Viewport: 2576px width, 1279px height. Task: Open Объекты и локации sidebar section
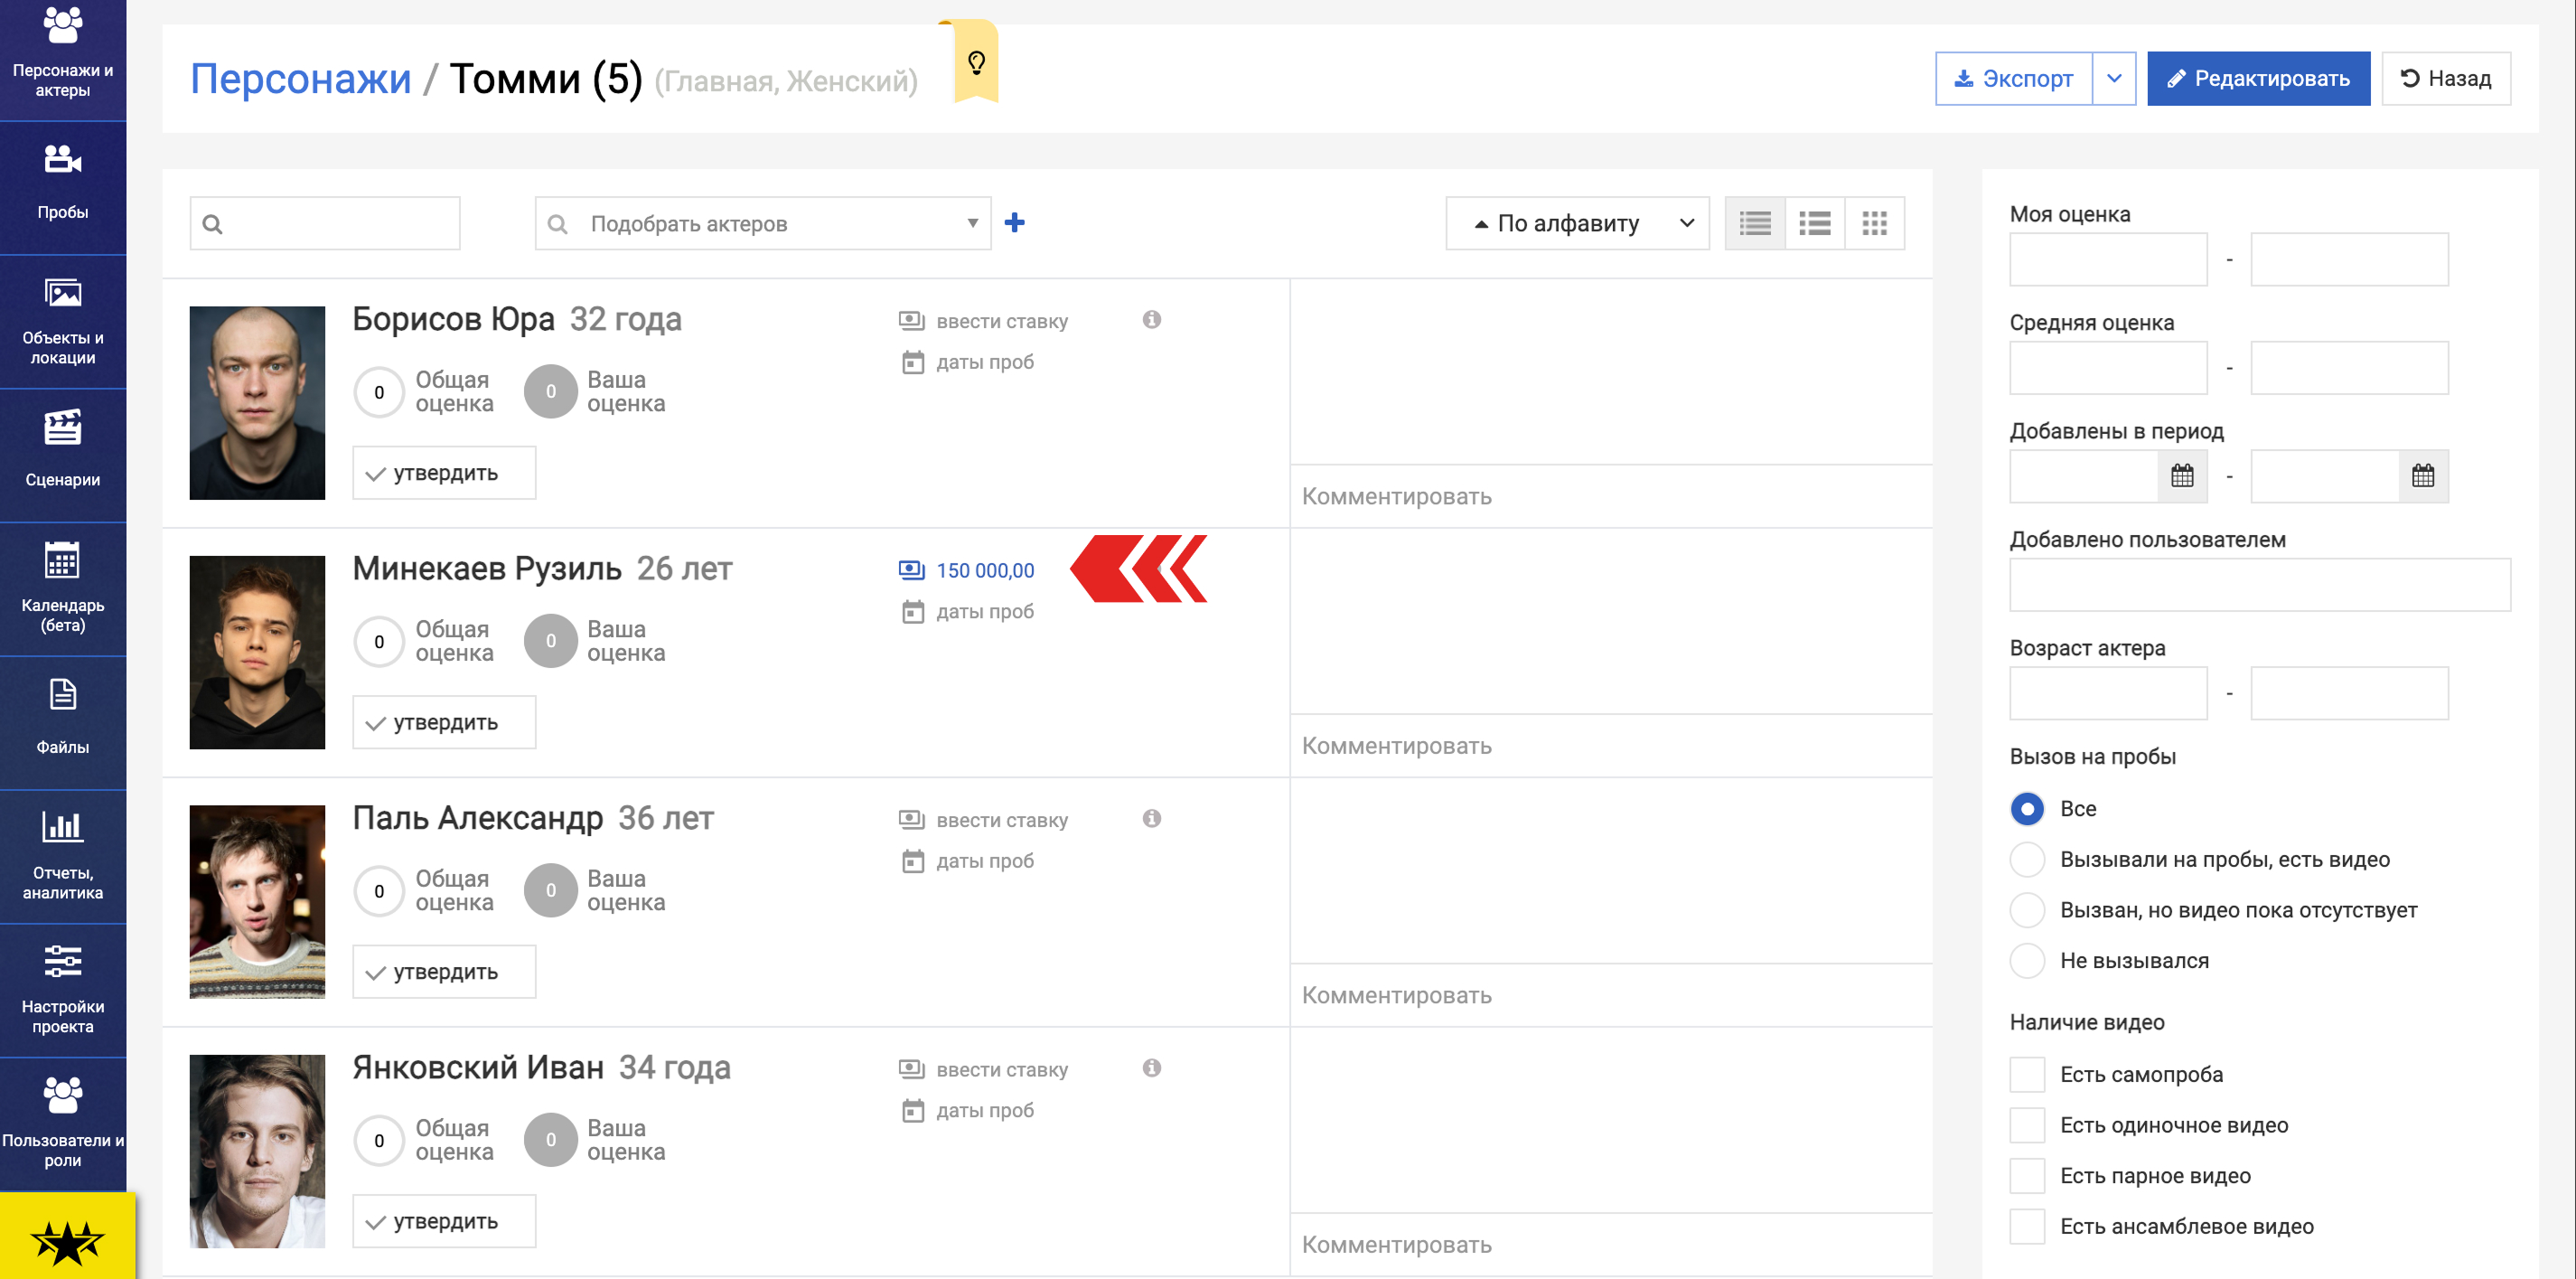63,322
